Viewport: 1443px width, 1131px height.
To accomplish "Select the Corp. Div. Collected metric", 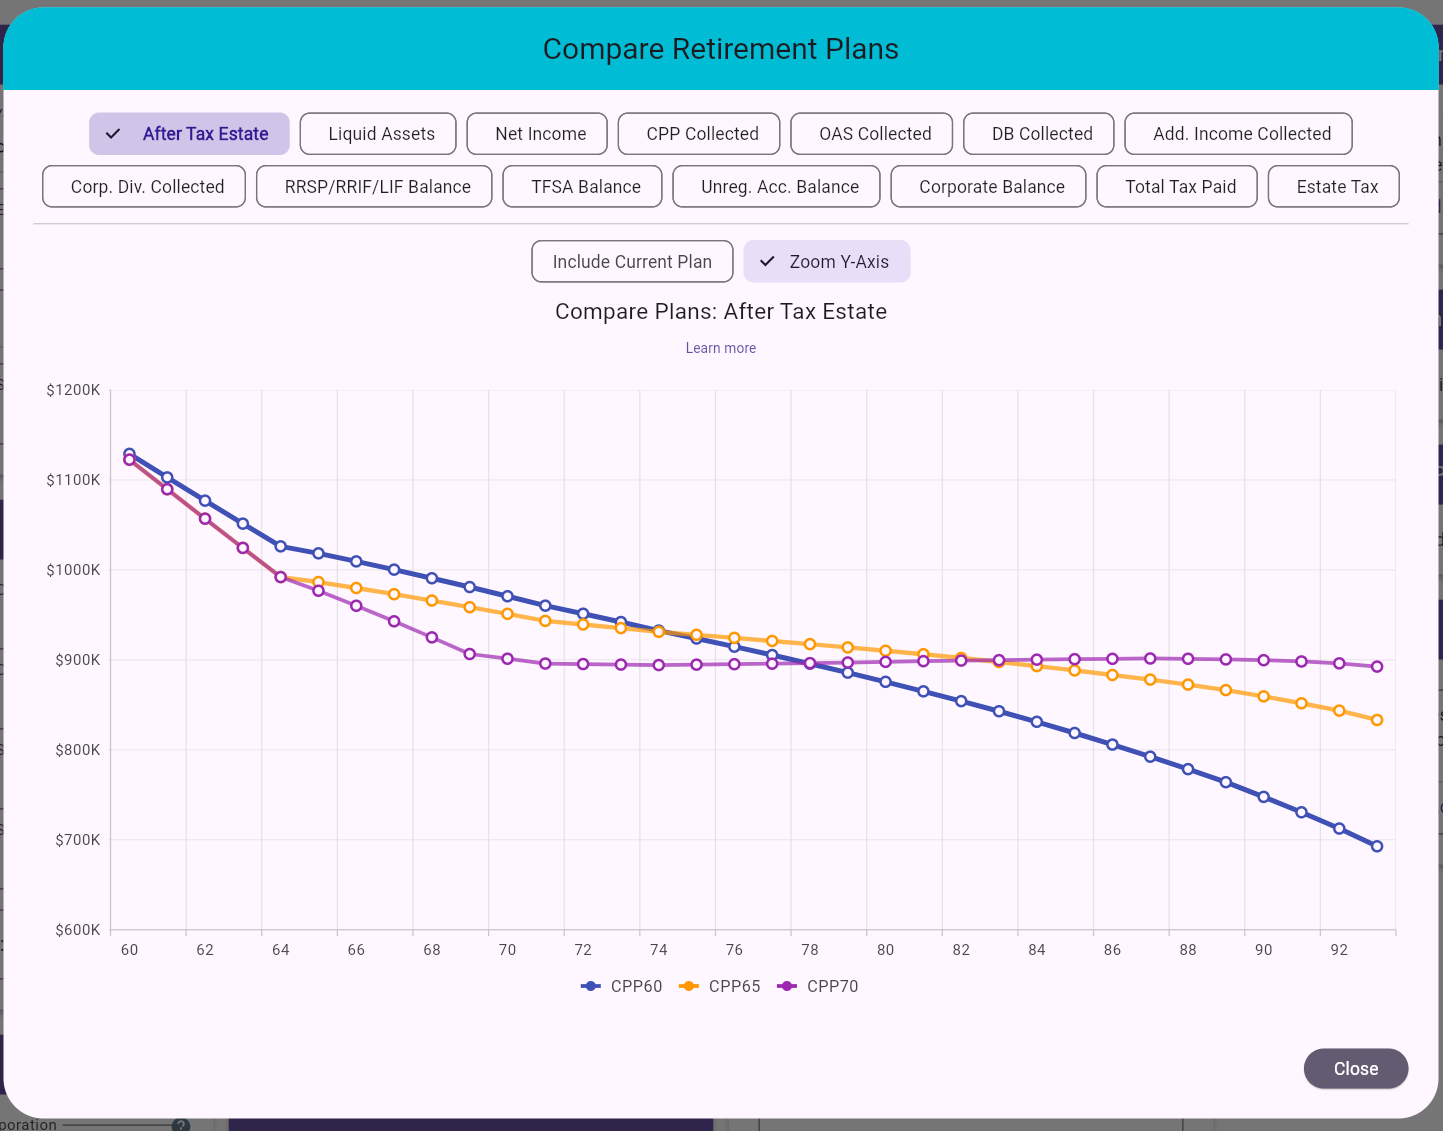I will click(143, 186).
